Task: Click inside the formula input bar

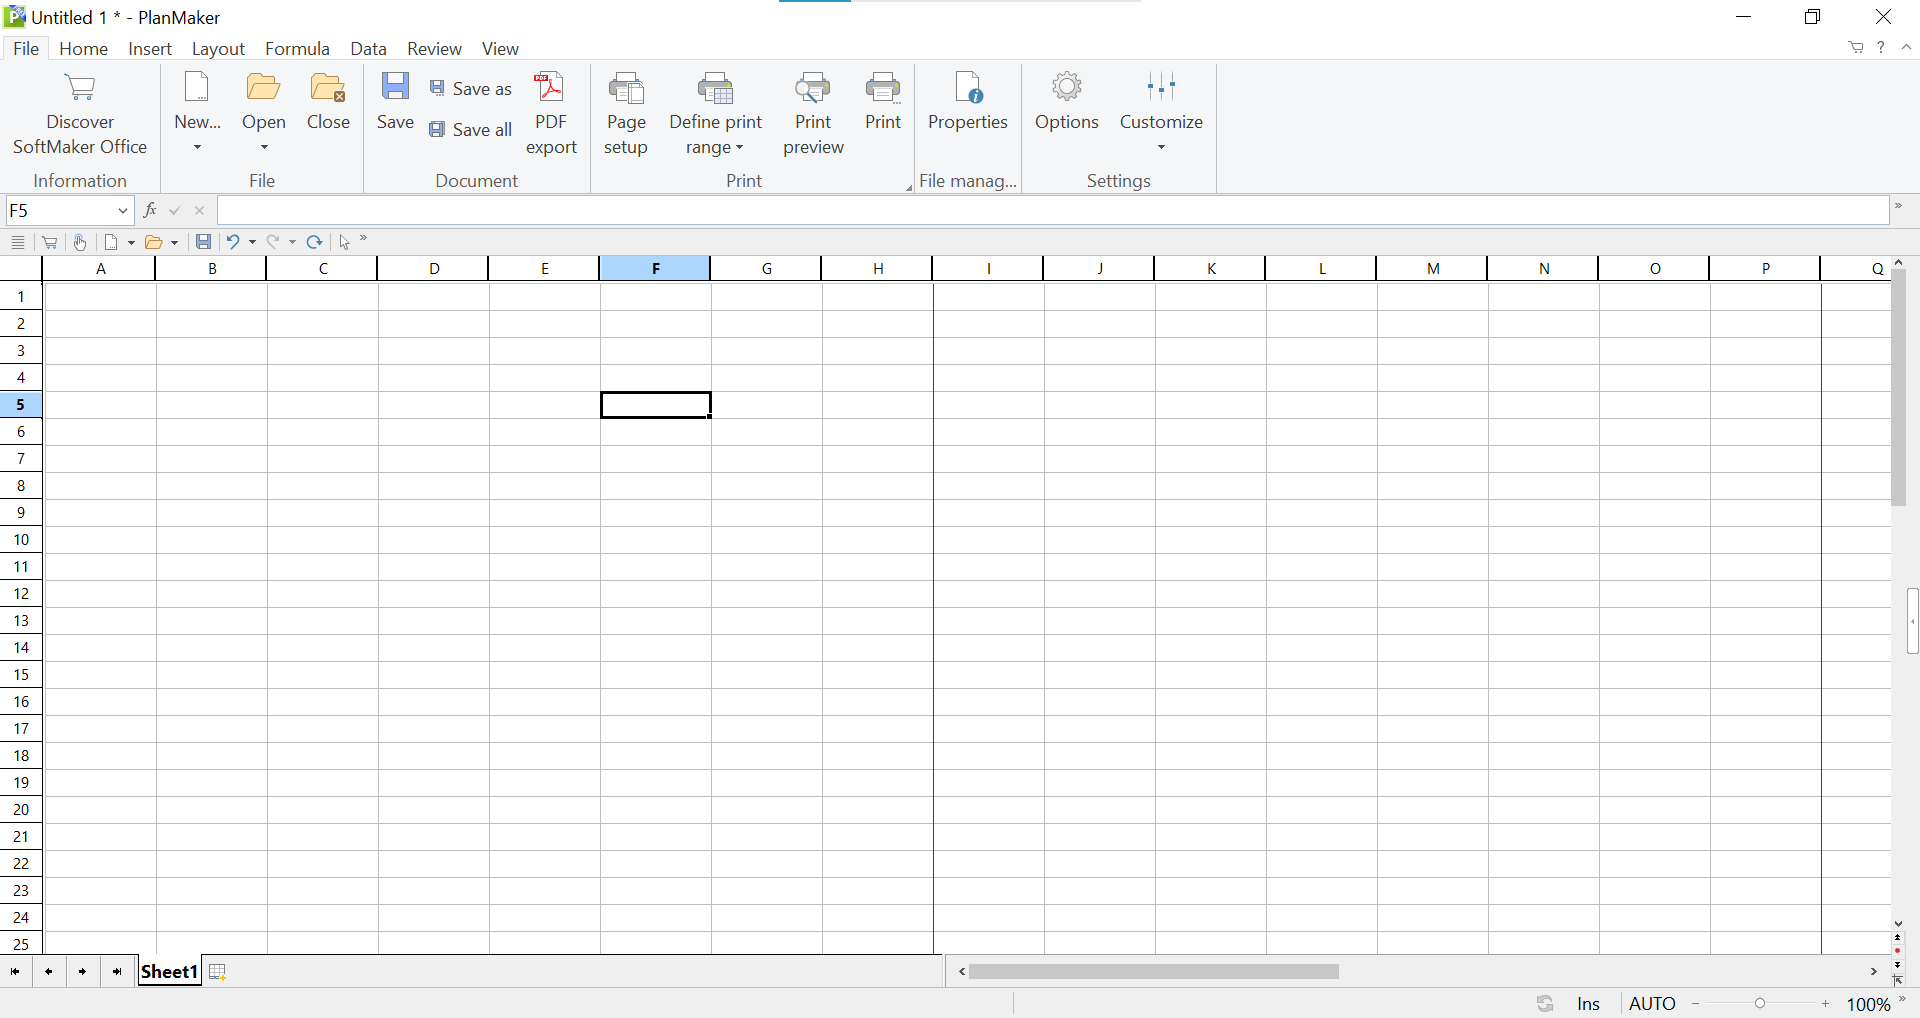Action: [1050, 211]
